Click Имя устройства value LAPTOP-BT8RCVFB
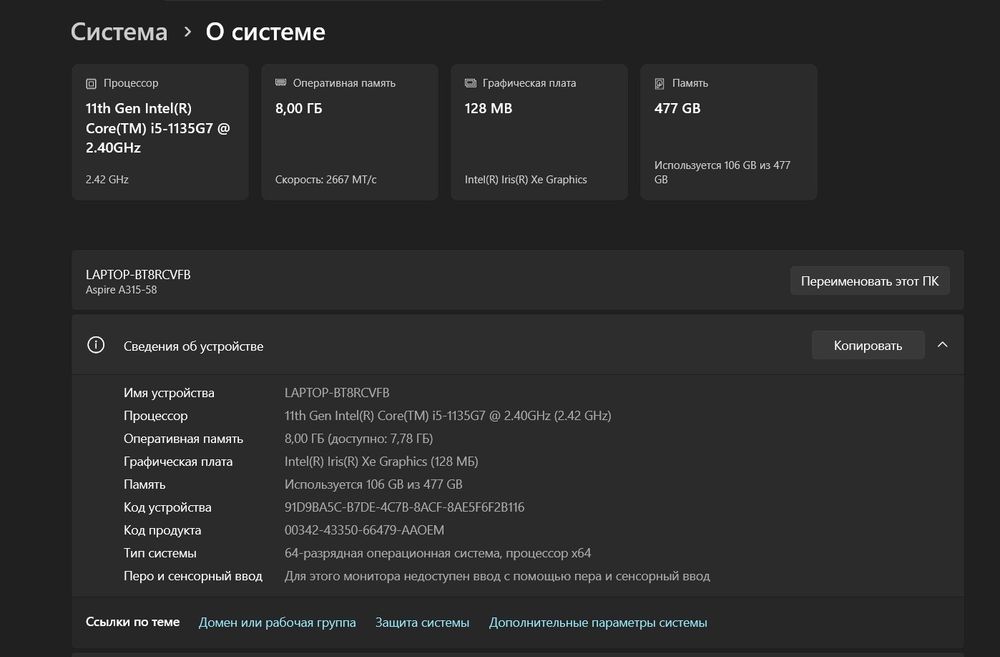This screenshot has width=1000, height=657. click(x=337, y=392)
